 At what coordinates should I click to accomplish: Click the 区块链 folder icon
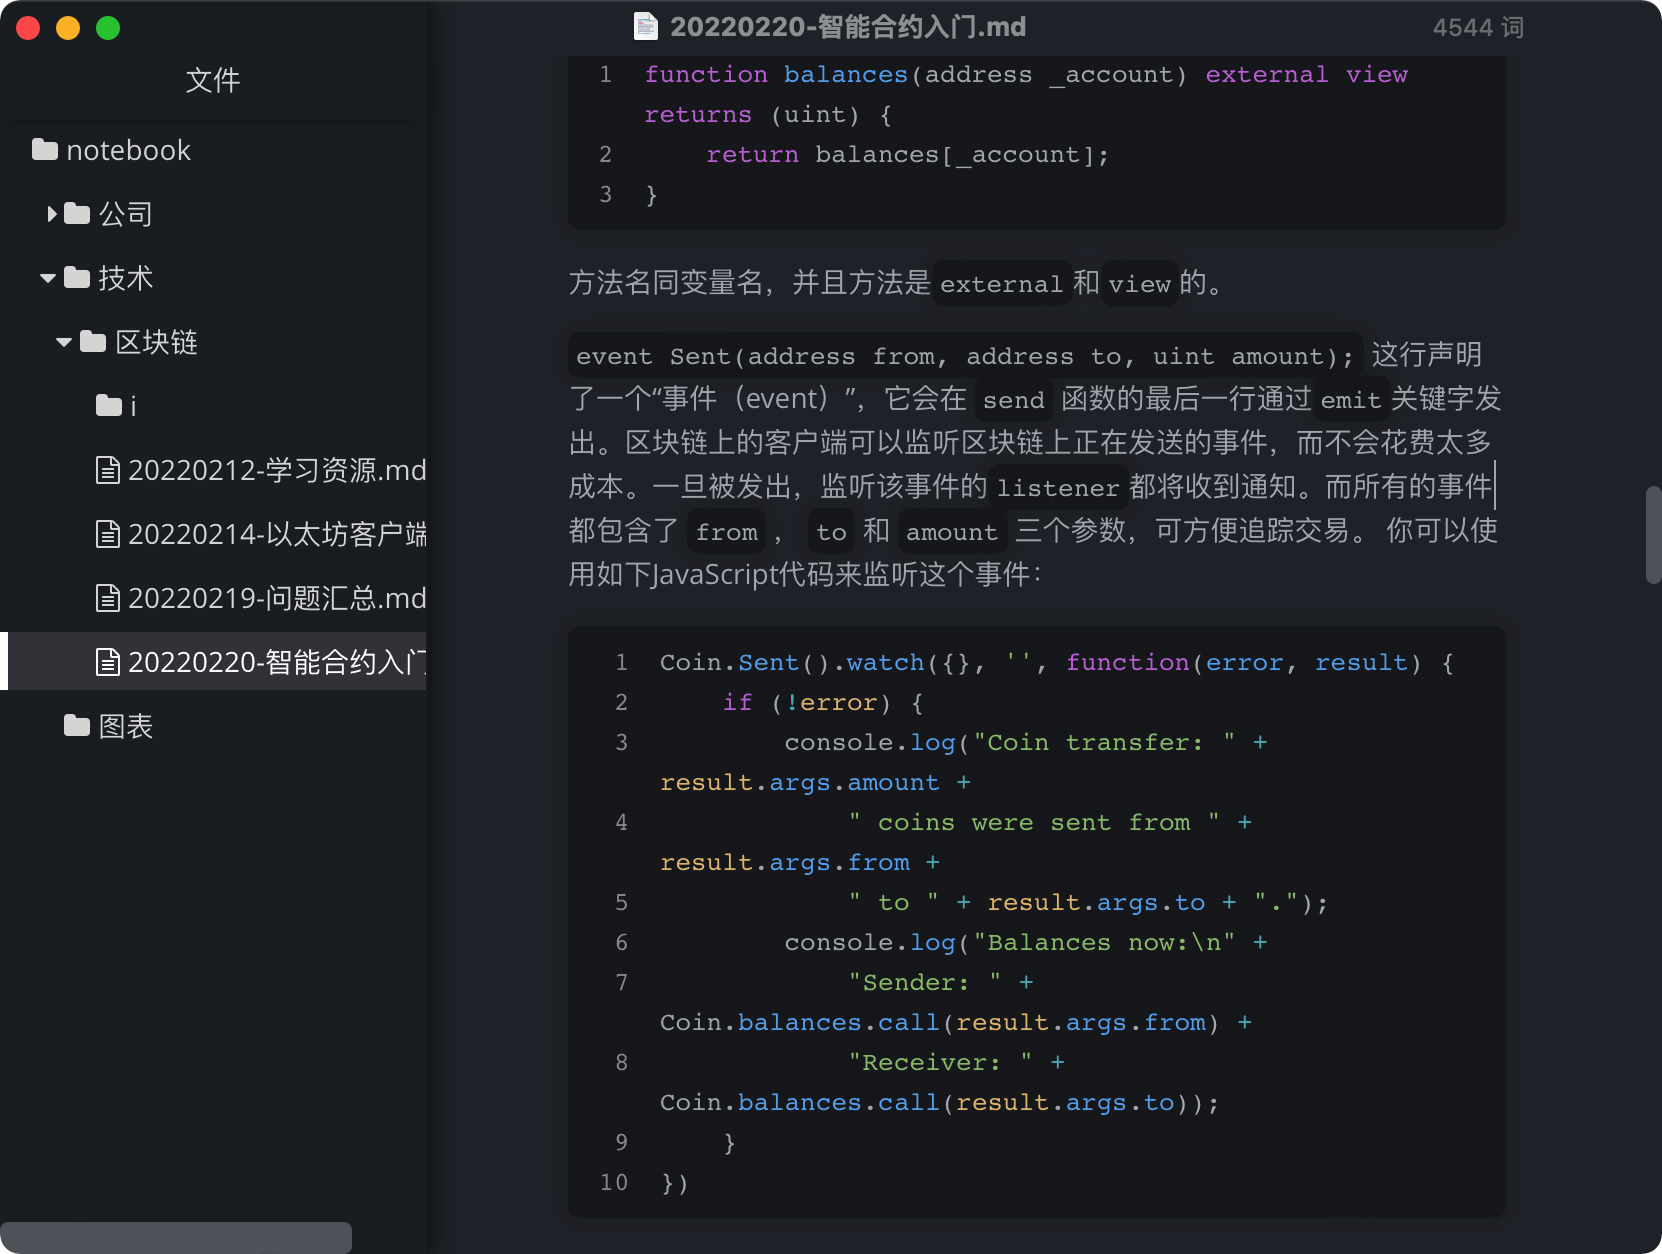(93, 341)
